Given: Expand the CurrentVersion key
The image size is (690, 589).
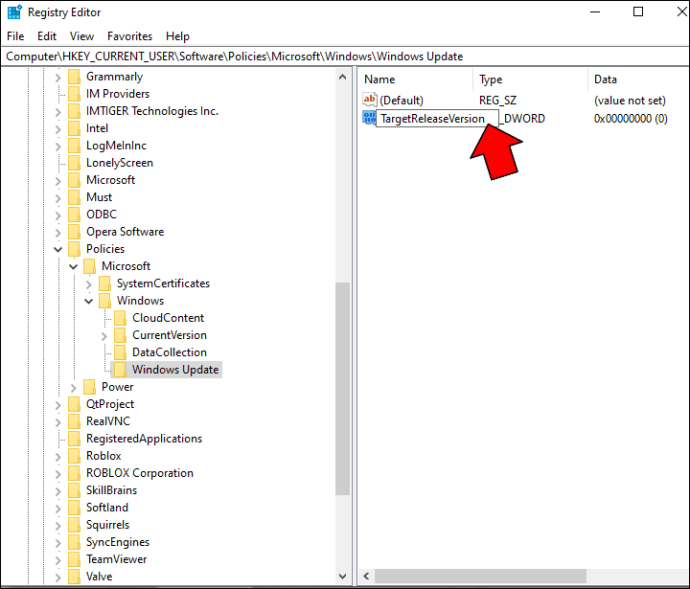Looking at the screenshot, I should (x=104, y=336).
